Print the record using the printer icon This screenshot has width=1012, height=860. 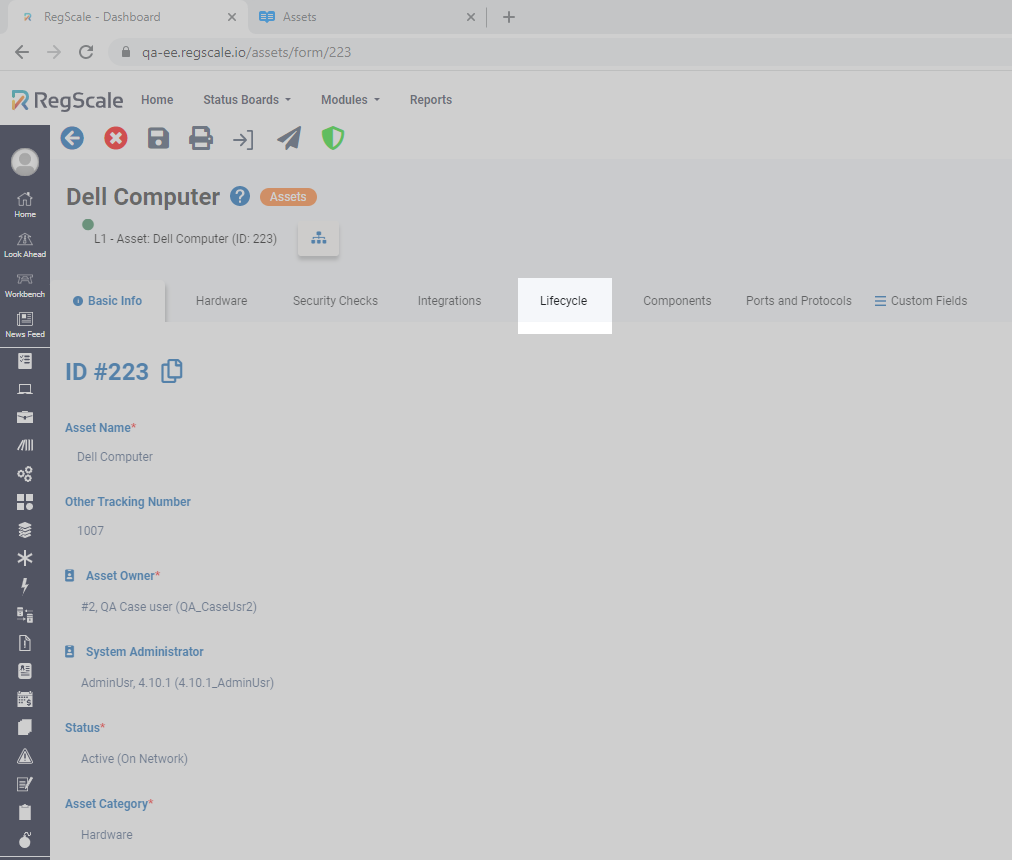[x=201, y=138]
